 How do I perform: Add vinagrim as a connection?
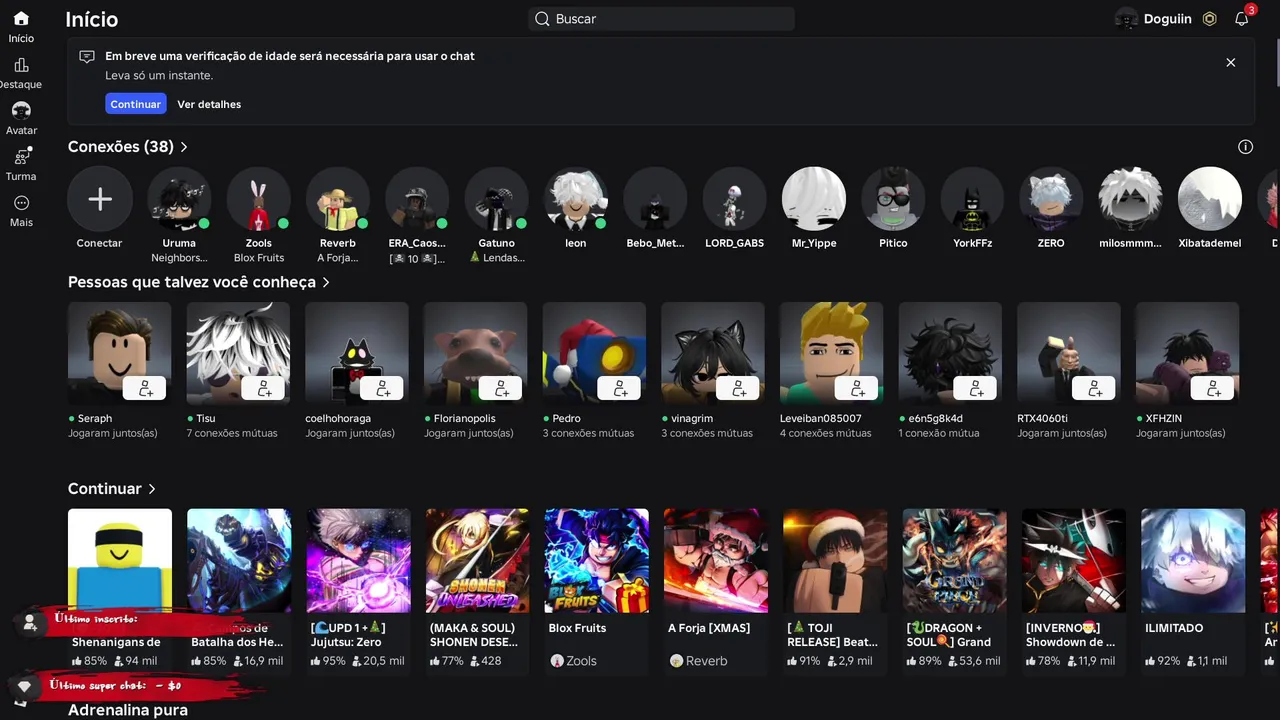(x=740, y=389)
